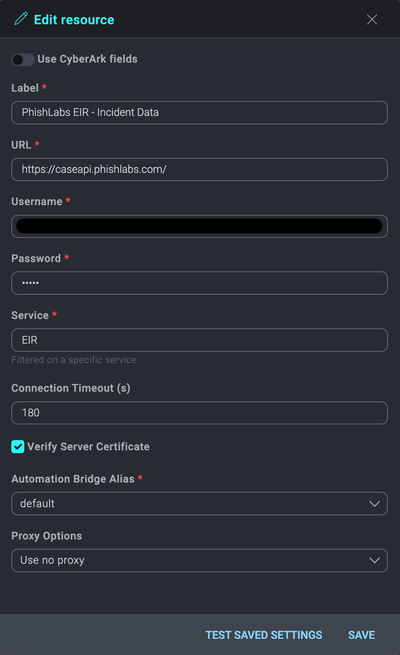The height and width of the screenshot is (655, 400).
Task: Open the Automation Bridge Alias dropdown
Action: click(x=199, y=503)
